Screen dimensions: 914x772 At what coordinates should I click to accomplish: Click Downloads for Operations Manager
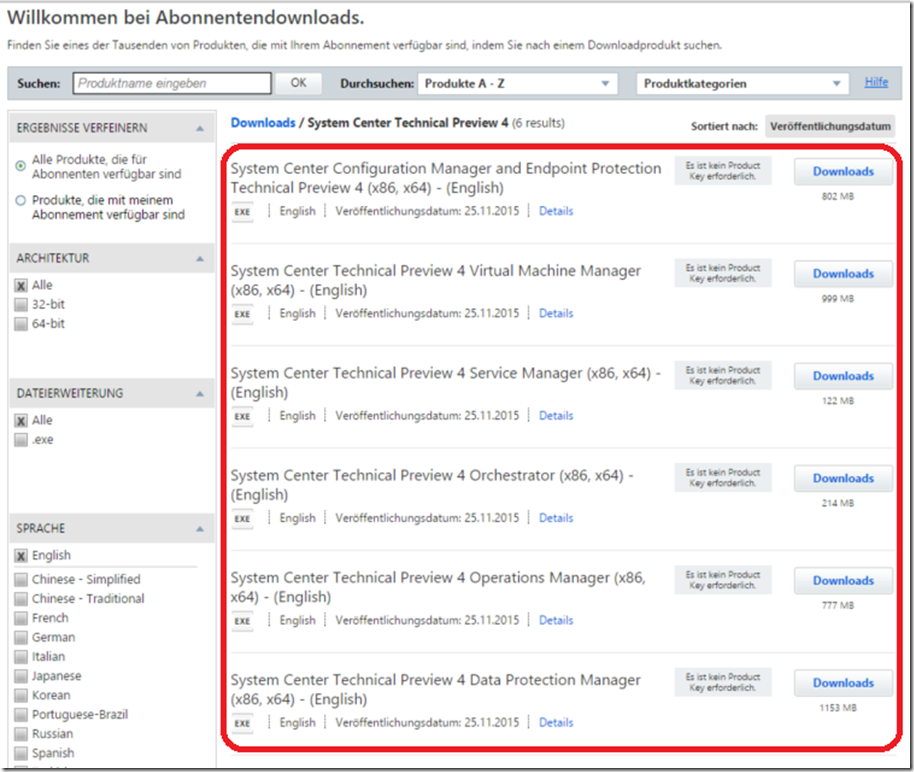843,581
